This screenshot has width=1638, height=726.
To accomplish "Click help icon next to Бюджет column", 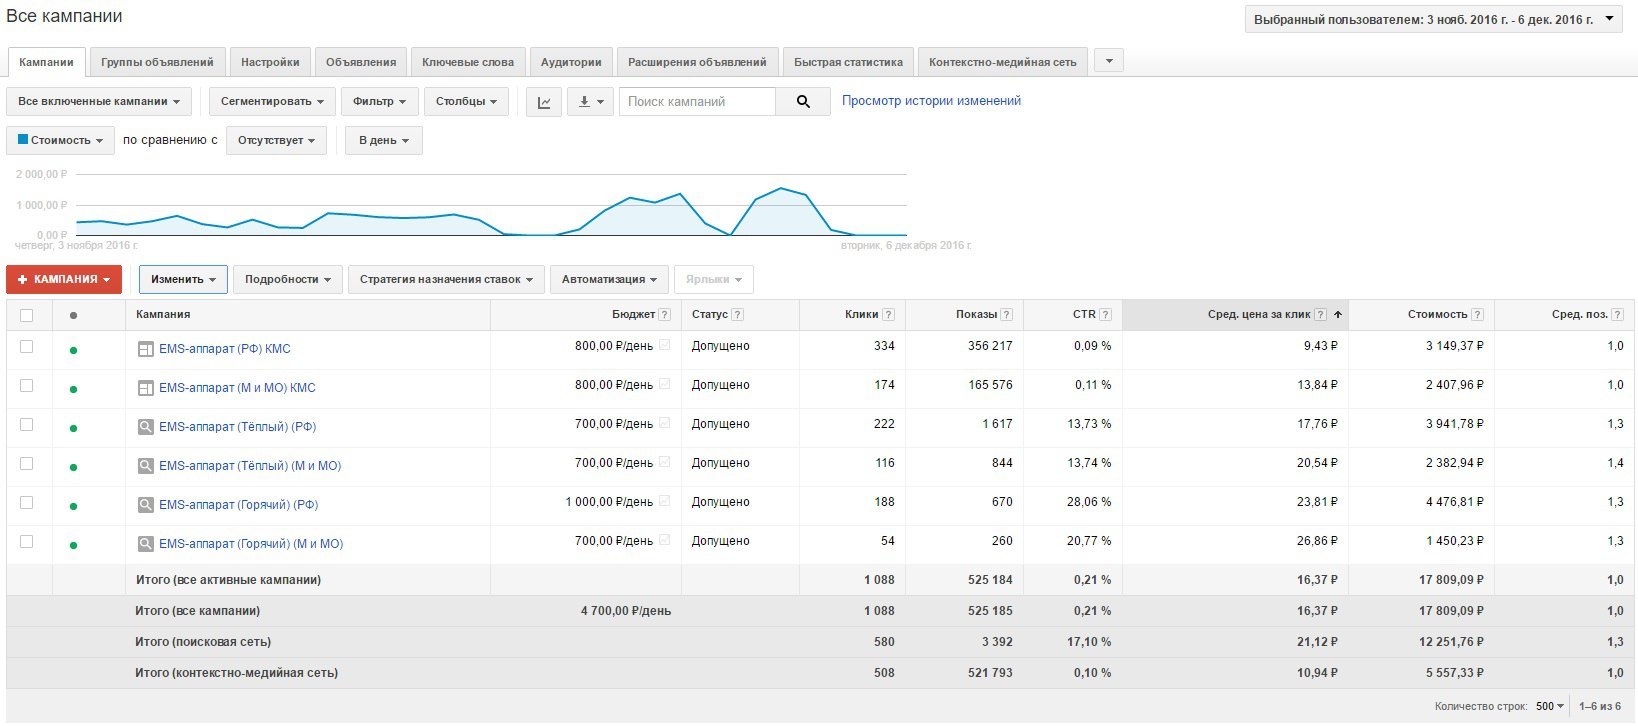I will tap(664, 315).
